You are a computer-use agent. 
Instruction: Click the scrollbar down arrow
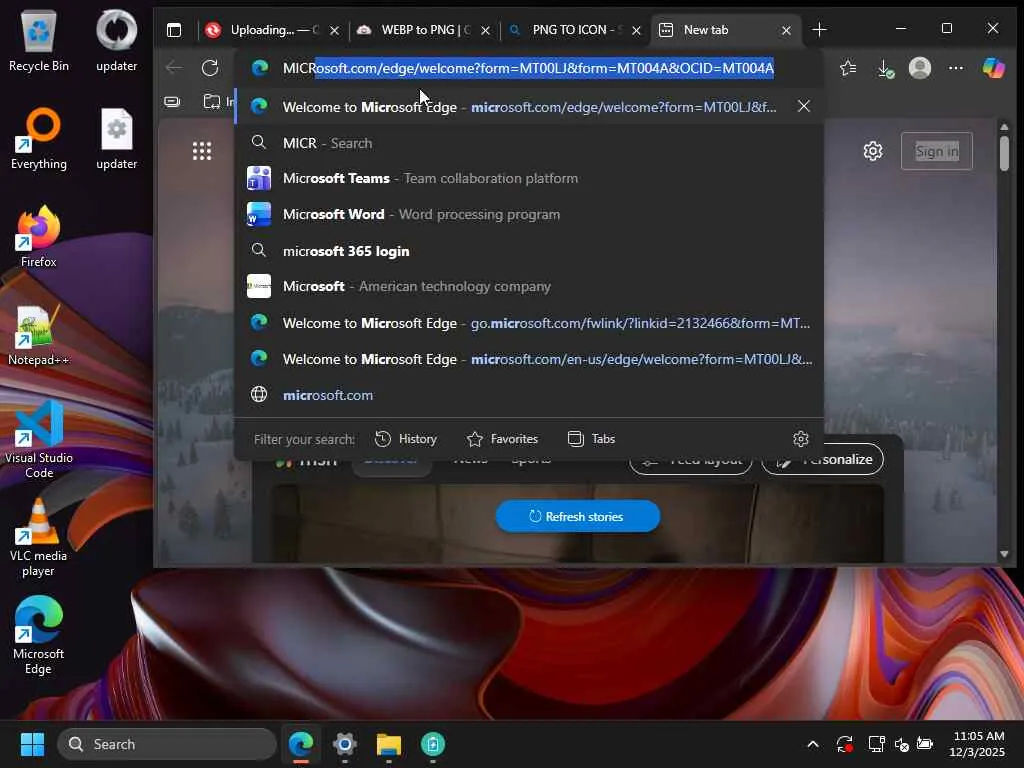coord(1004,554)
